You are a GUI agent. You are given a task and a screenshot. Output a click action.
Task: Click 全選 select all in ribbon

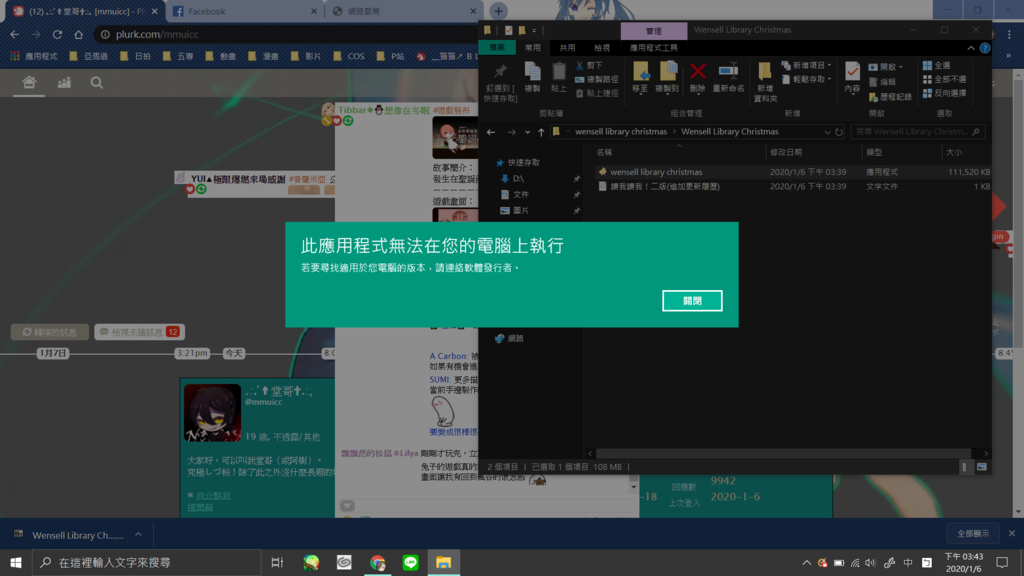(x=936, y=65)
